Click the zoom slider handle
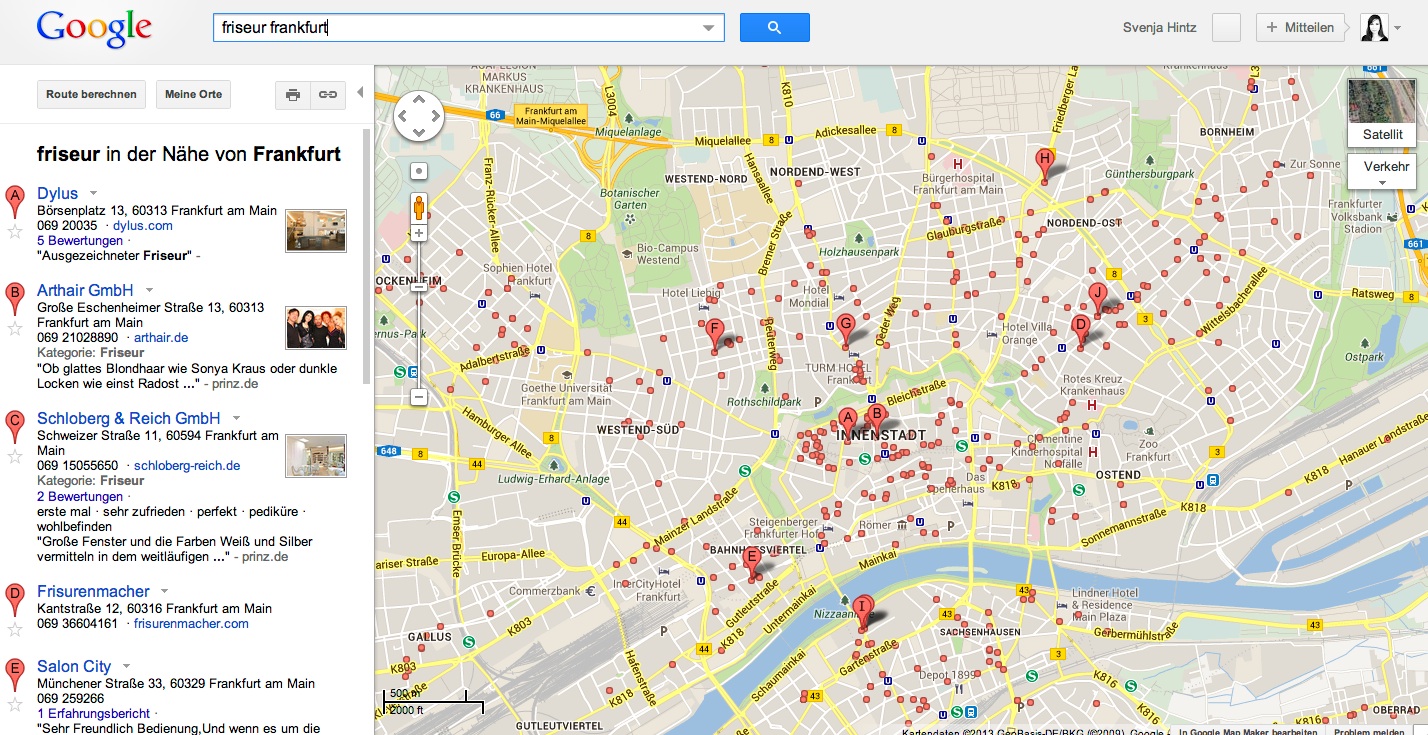The width and height of the screenshot is (1428, 735). pyautogui.click(x=419, y=287)
